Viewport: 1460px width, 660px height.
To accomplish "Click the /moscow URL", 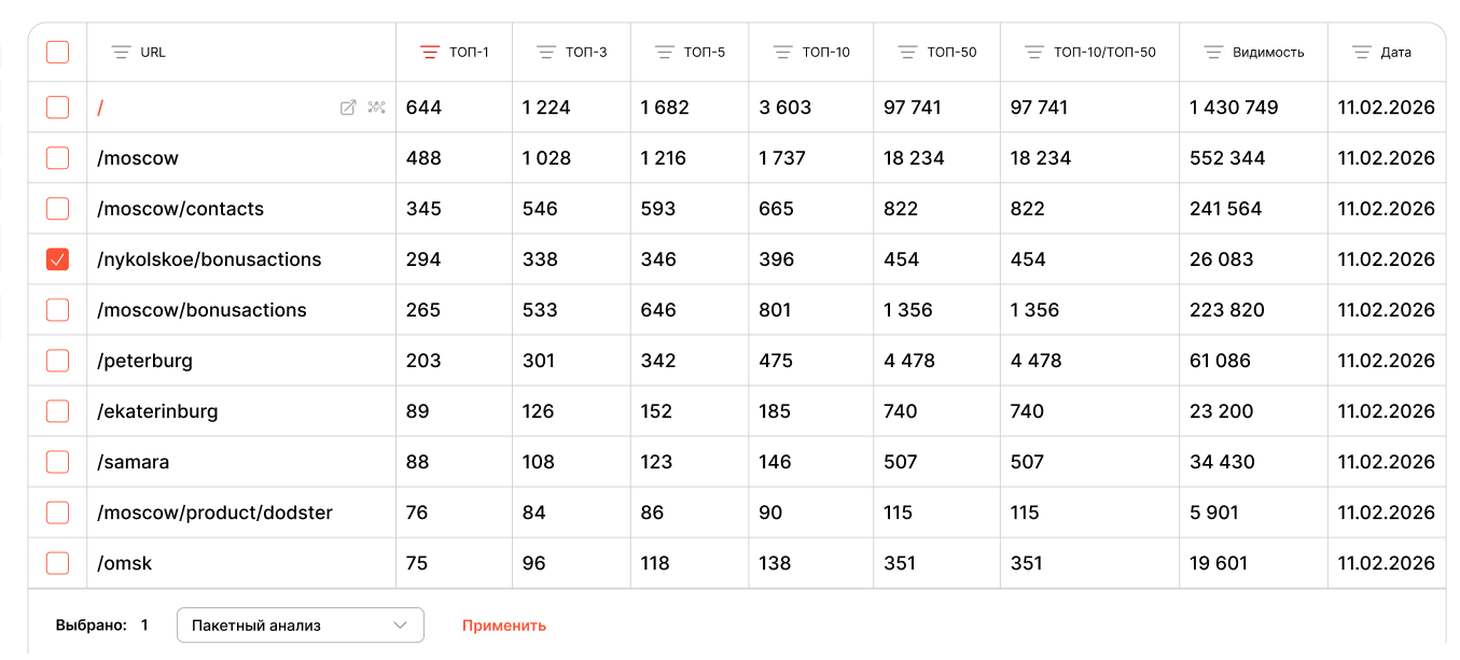I will point(138,158).
